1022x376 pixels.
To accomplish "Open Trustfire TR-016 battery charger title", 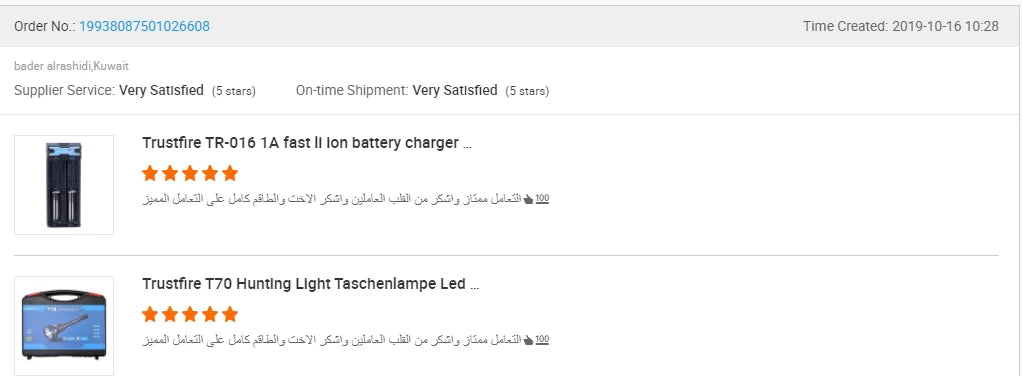I will (x=307, y=143).
